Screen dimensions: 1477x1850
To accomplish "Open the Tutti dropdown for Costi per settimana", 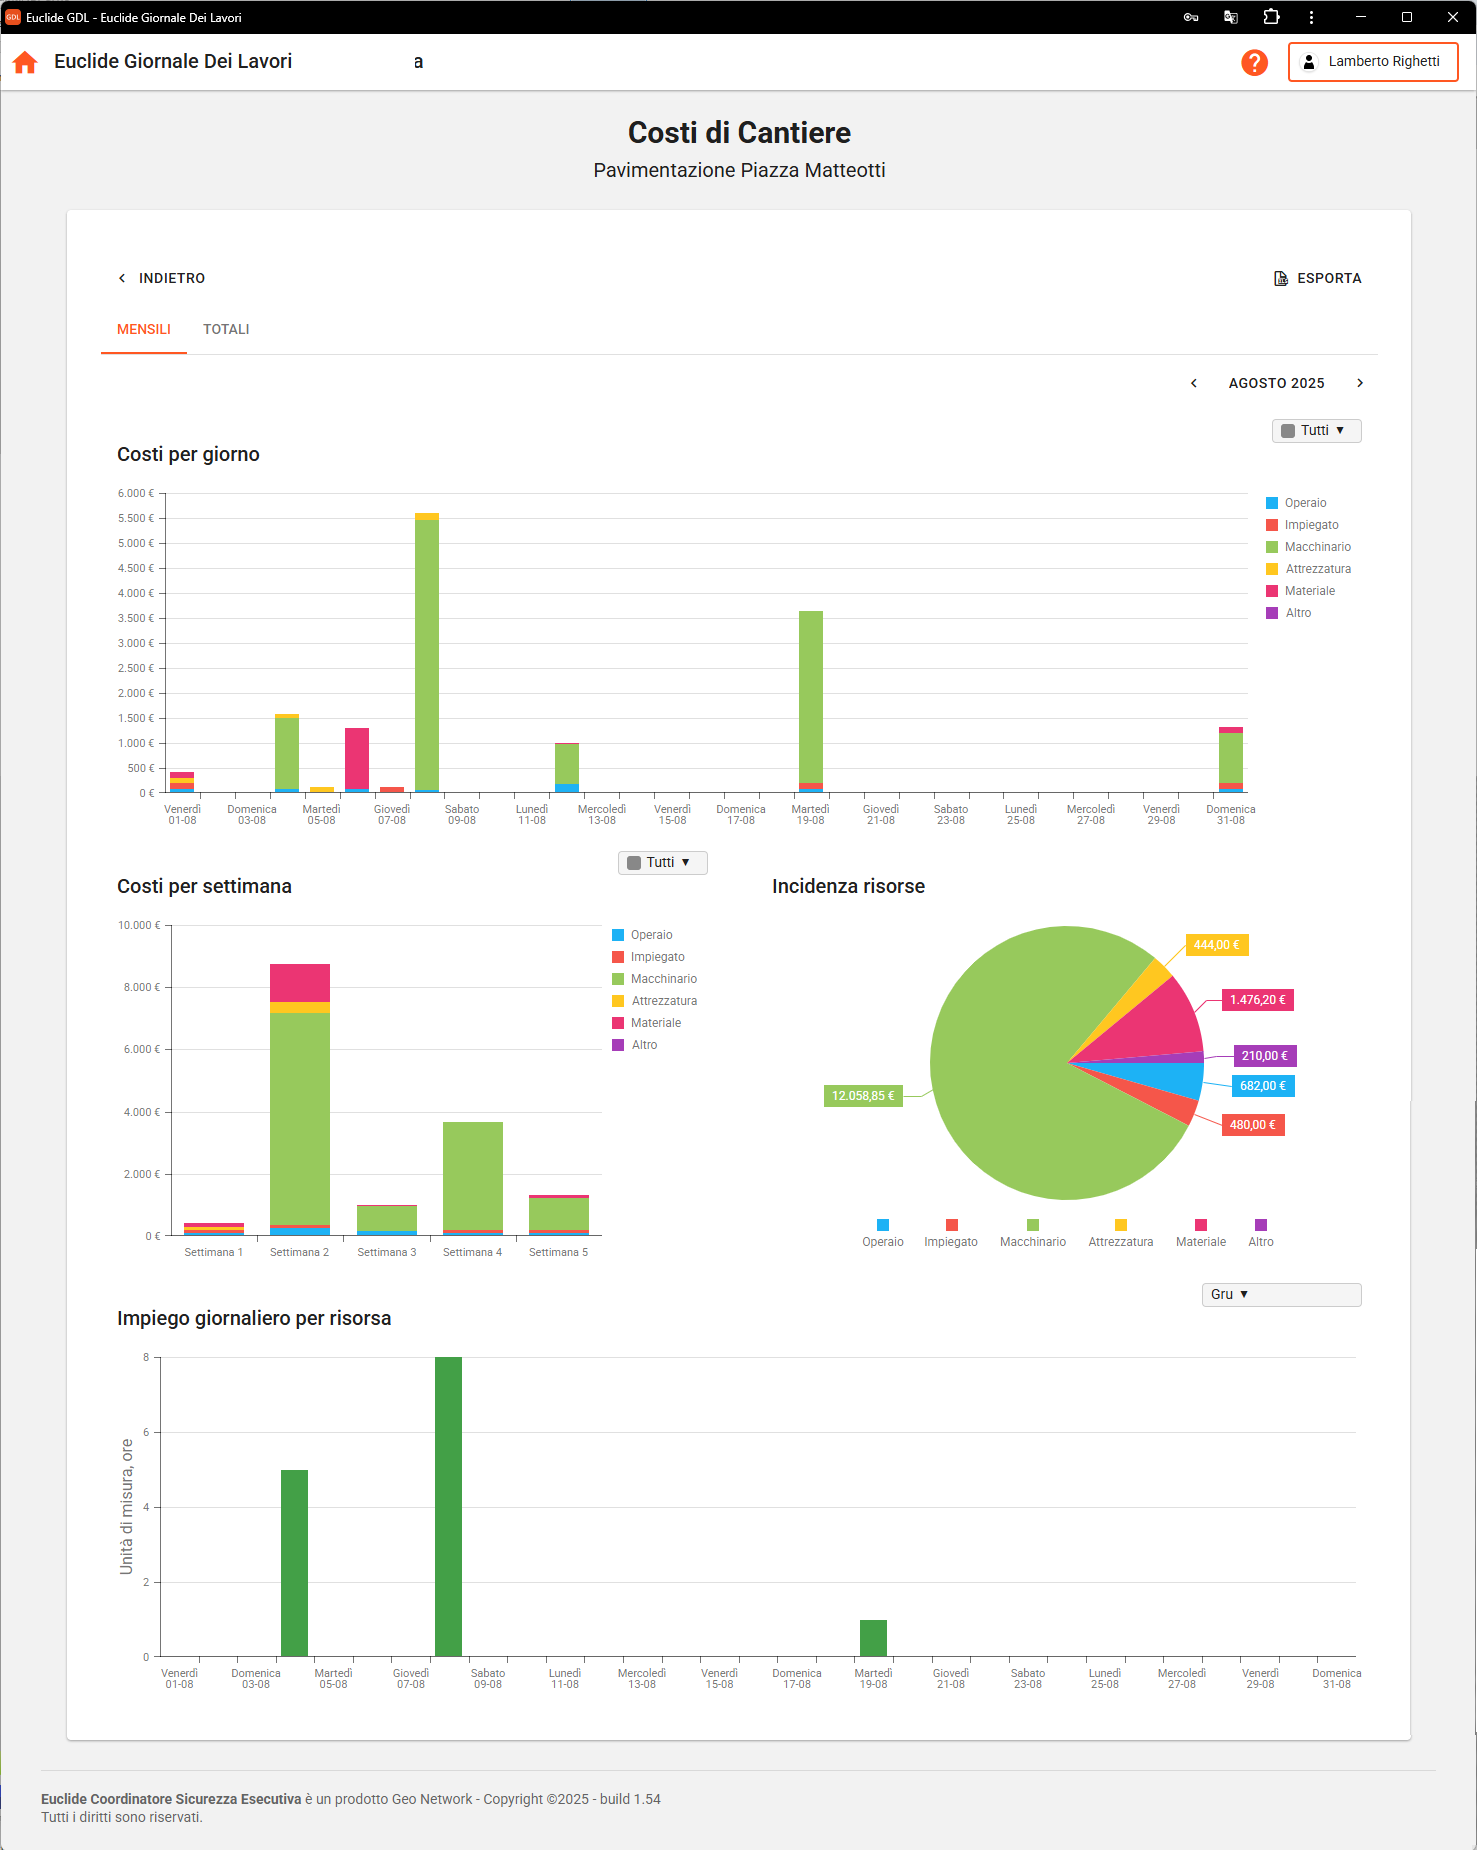I will click(662, 863).
